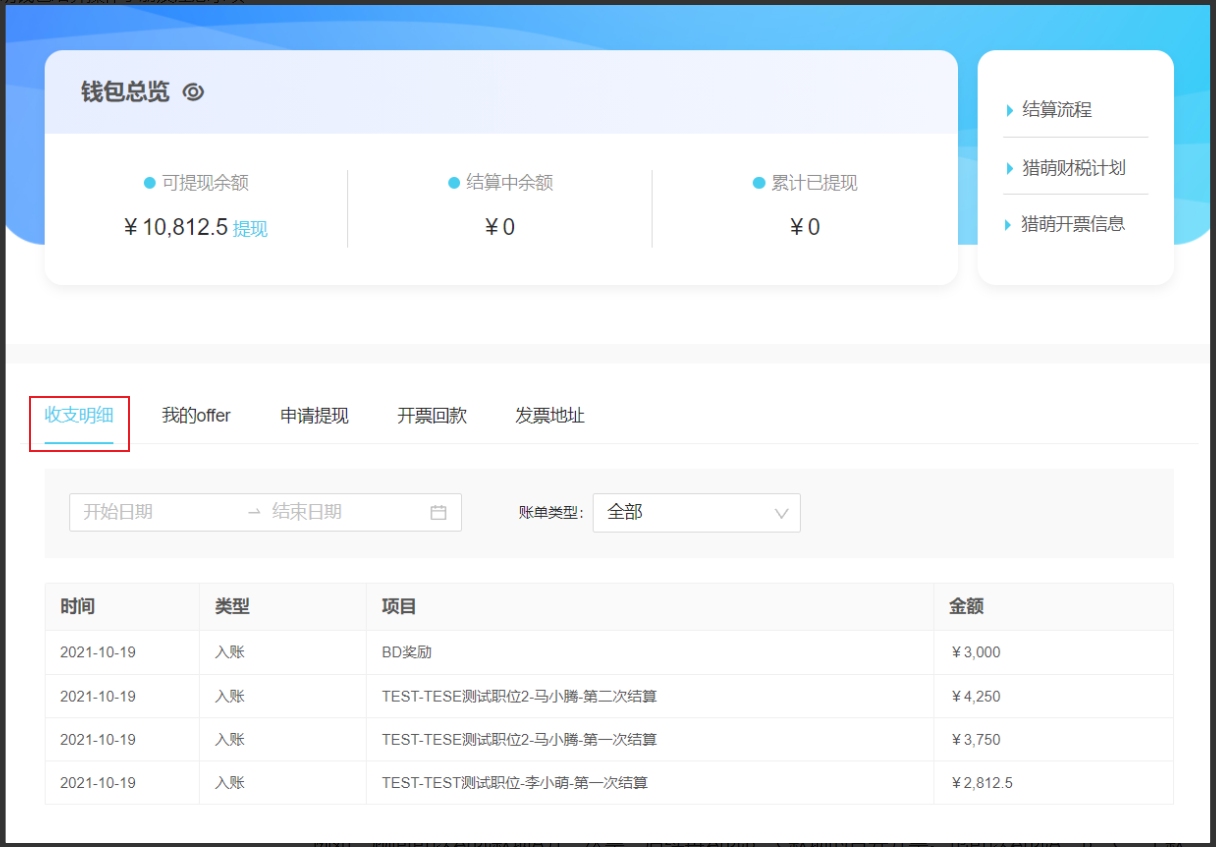Click 入账 type in the BD奖励 row
The height and width of the screenshot is (847, 1216).
(x=230, y=652)
